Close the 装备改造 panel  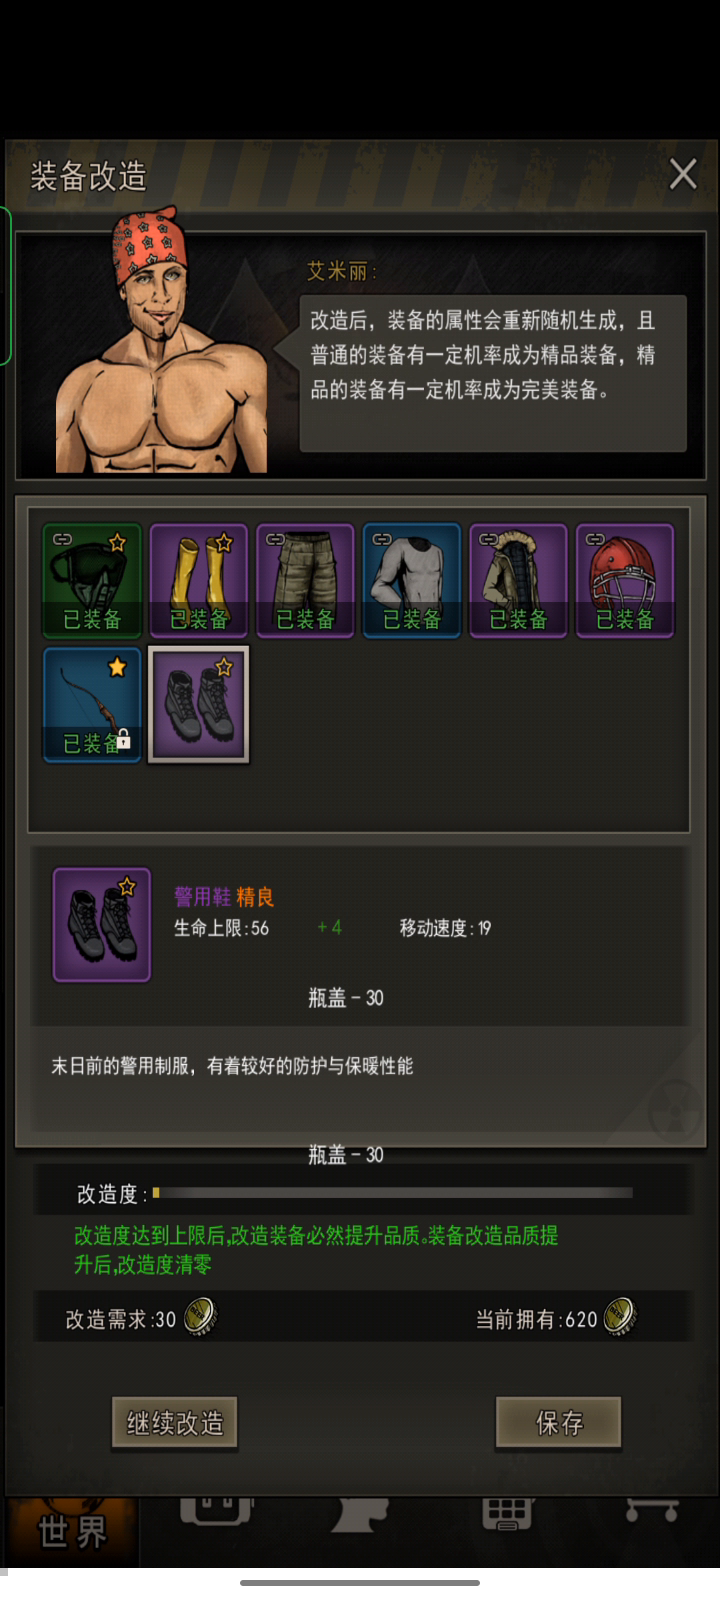tap(683, 174)
